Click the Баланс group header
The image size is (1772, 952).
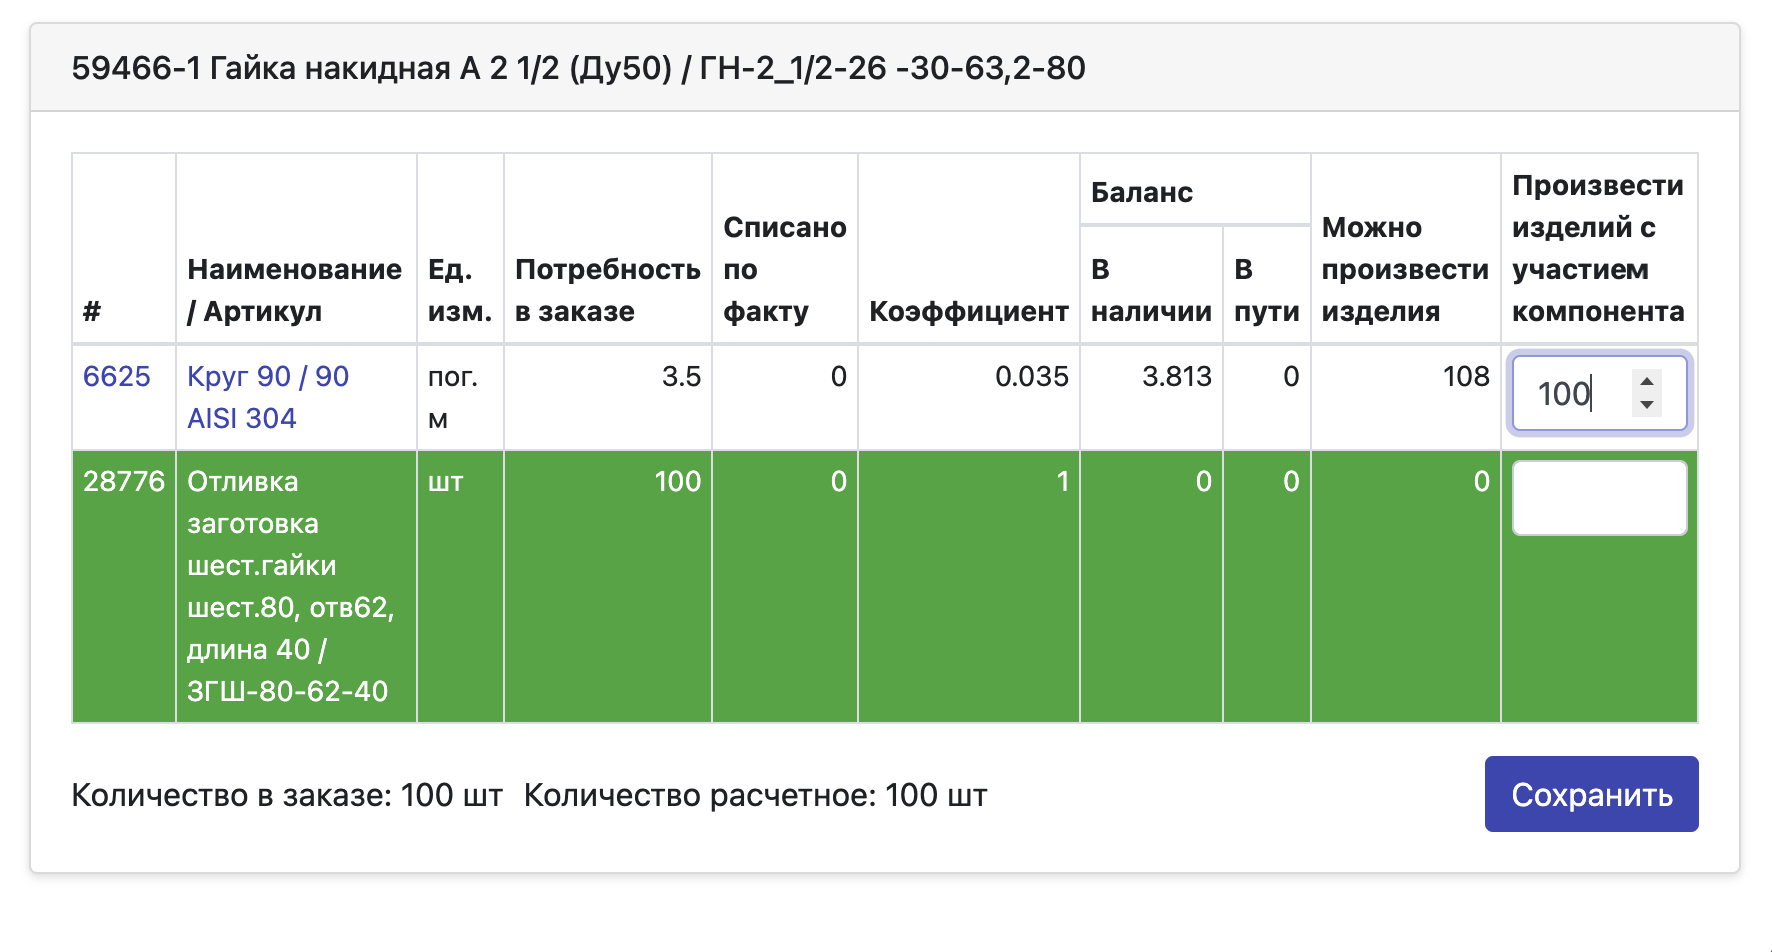point(1142,192)
